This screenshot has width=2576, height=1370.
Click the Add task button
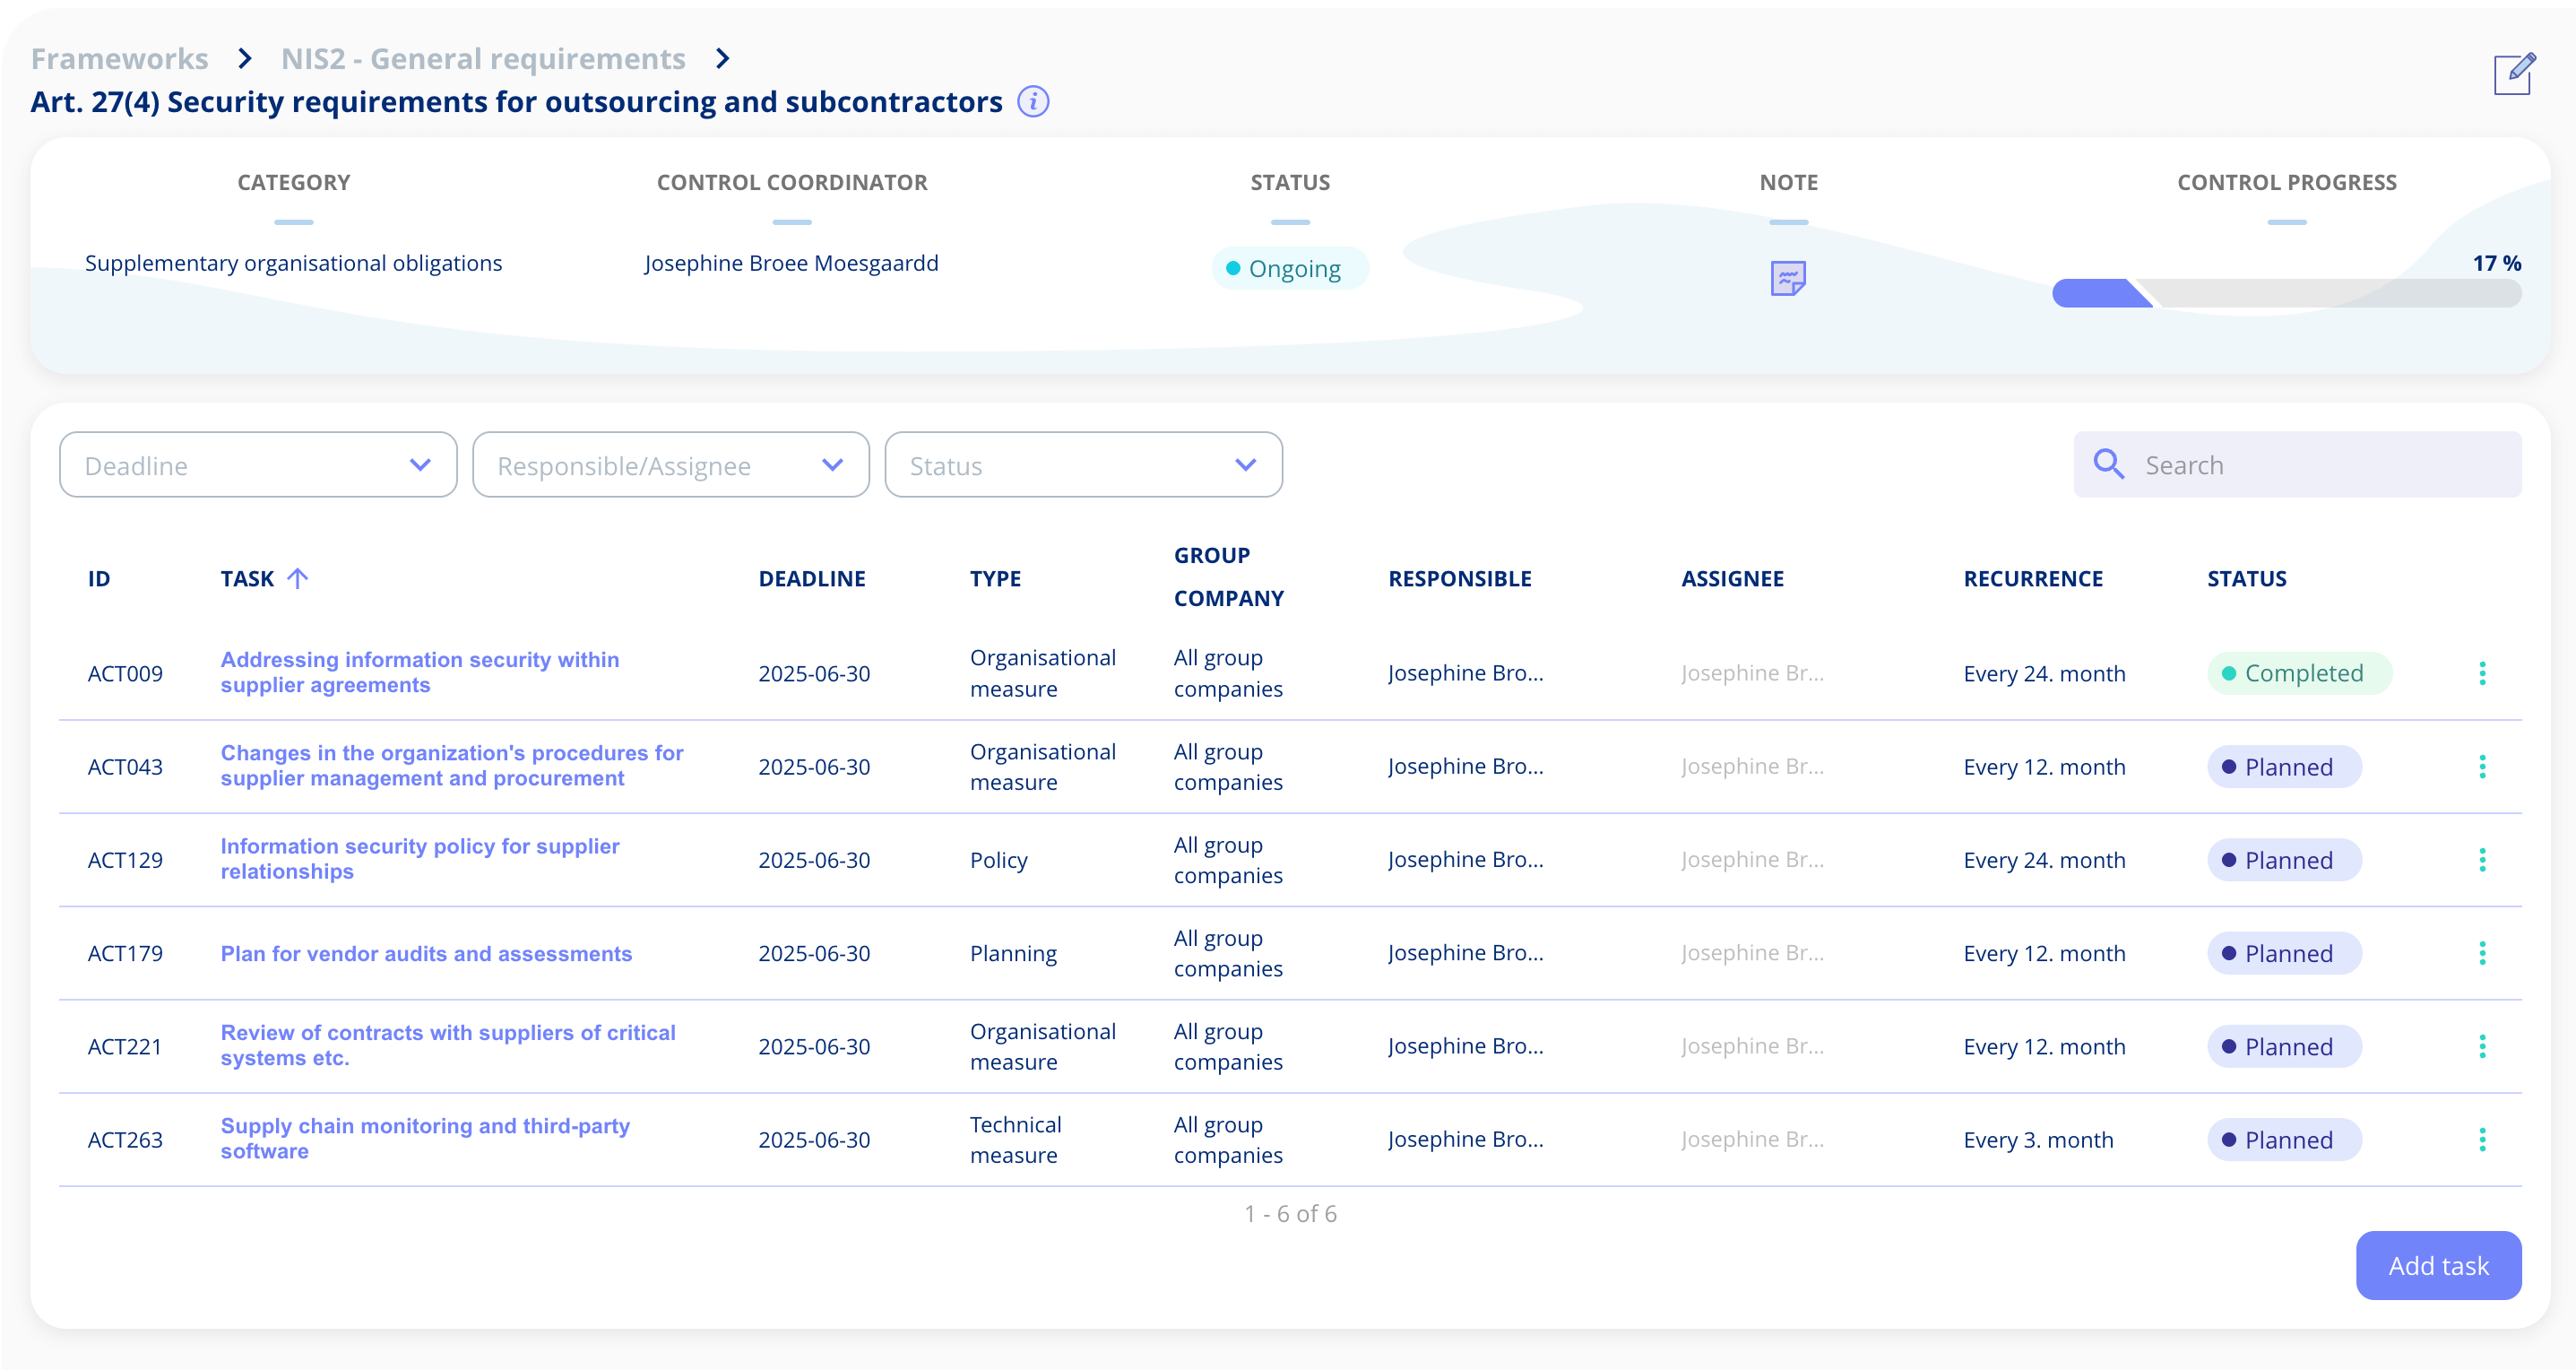(2438, 1265)
